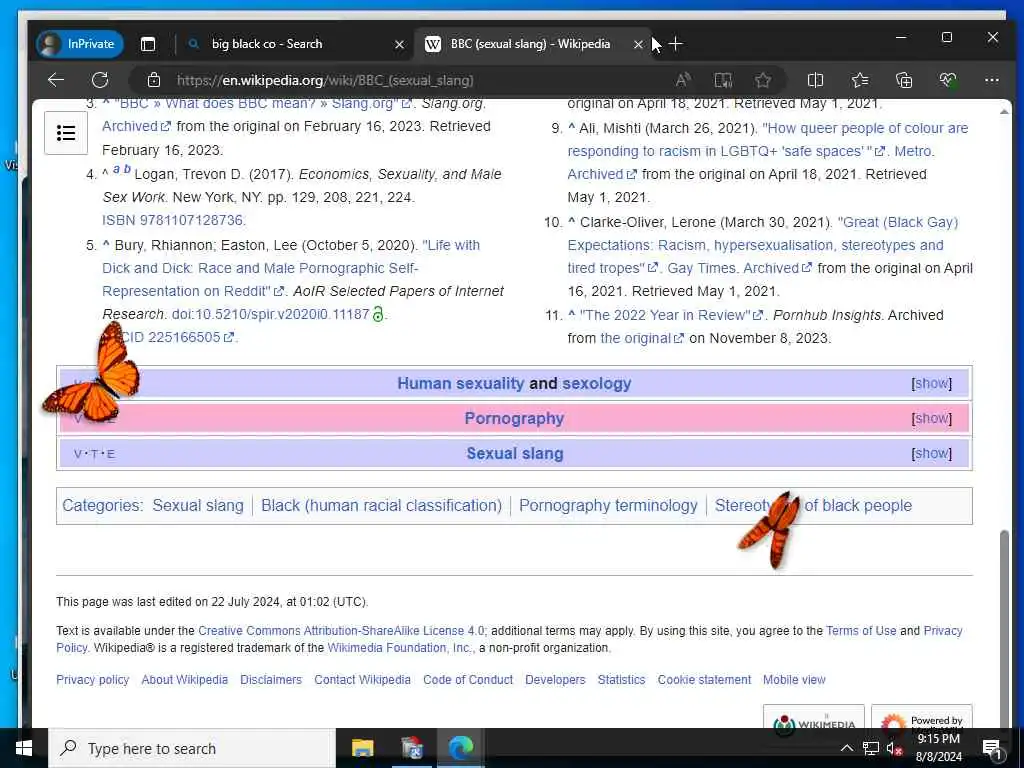The image size is (1024, 768).
Task: Open Windows Start menu
Action: (24, 748)
